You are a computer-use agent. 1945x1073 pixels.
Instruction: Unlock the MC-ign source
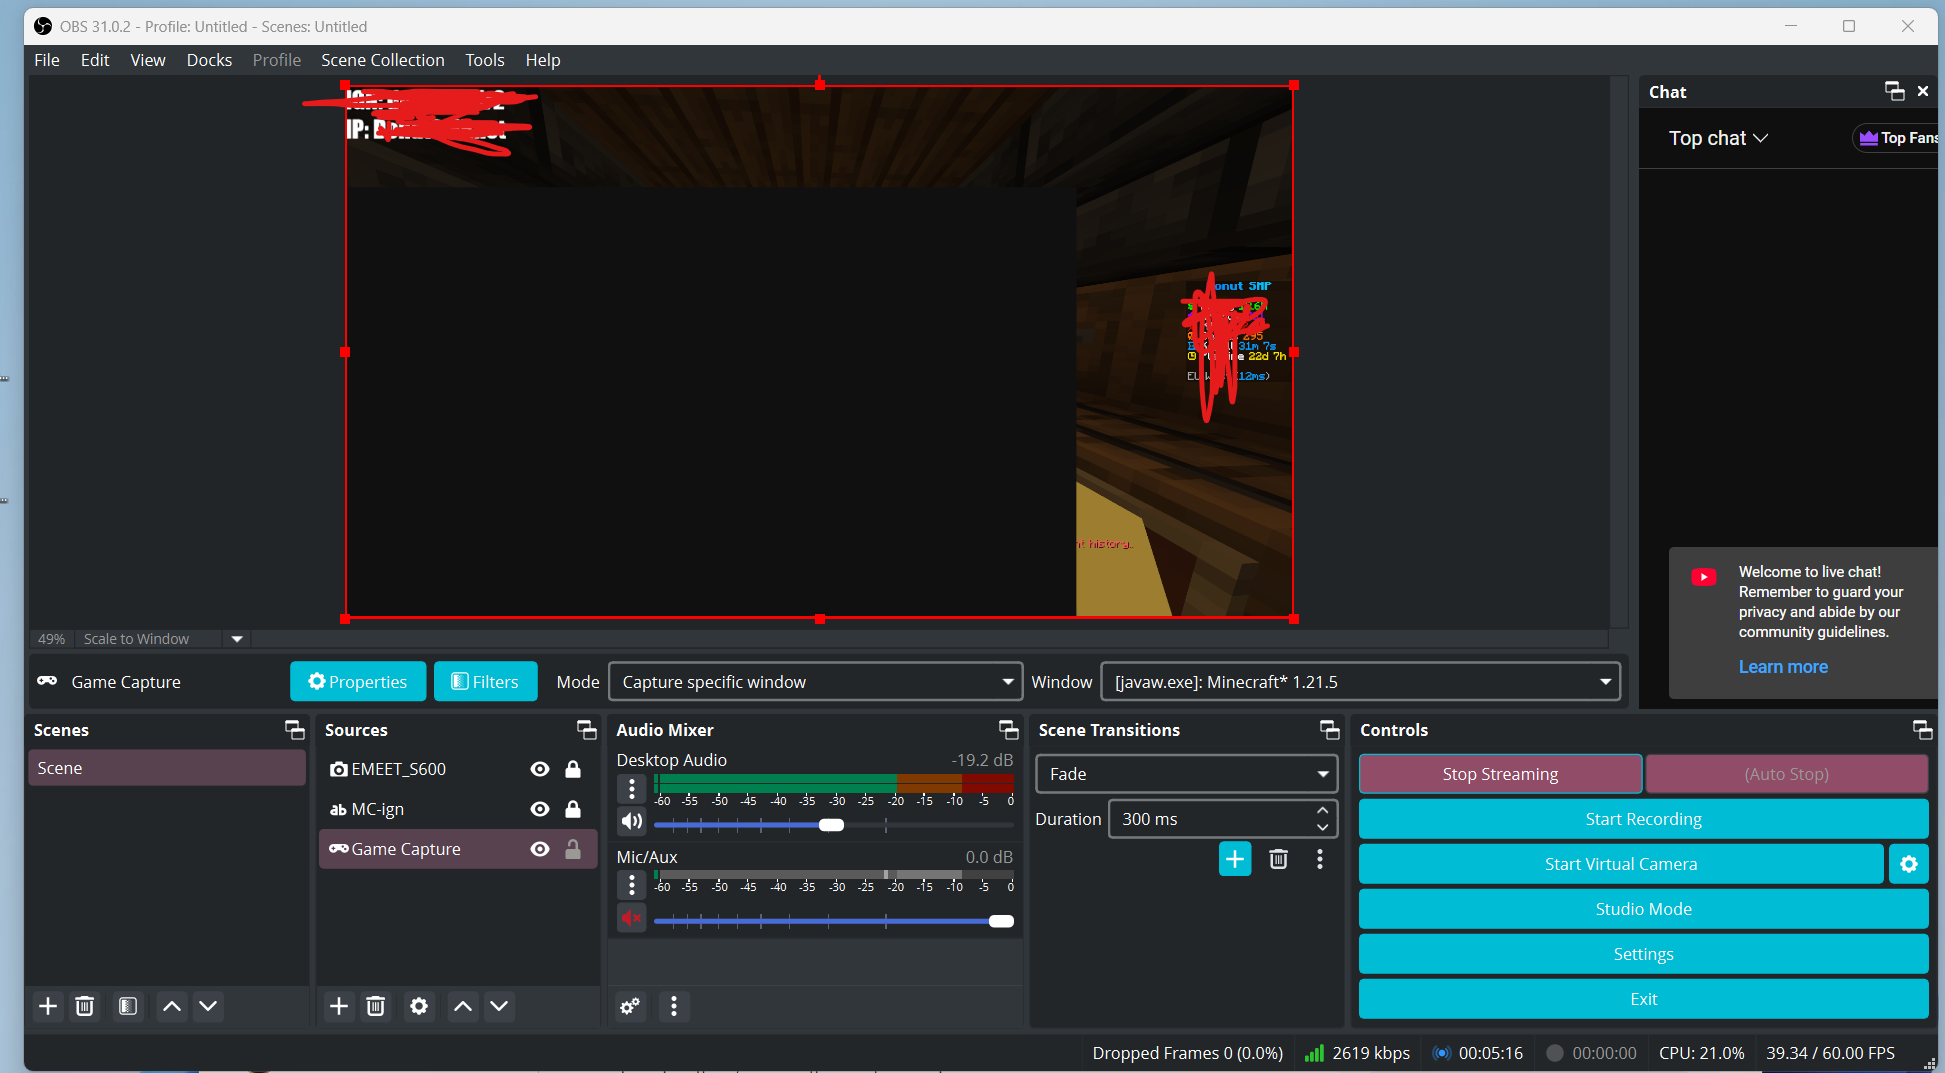click(x=573, y=809)
